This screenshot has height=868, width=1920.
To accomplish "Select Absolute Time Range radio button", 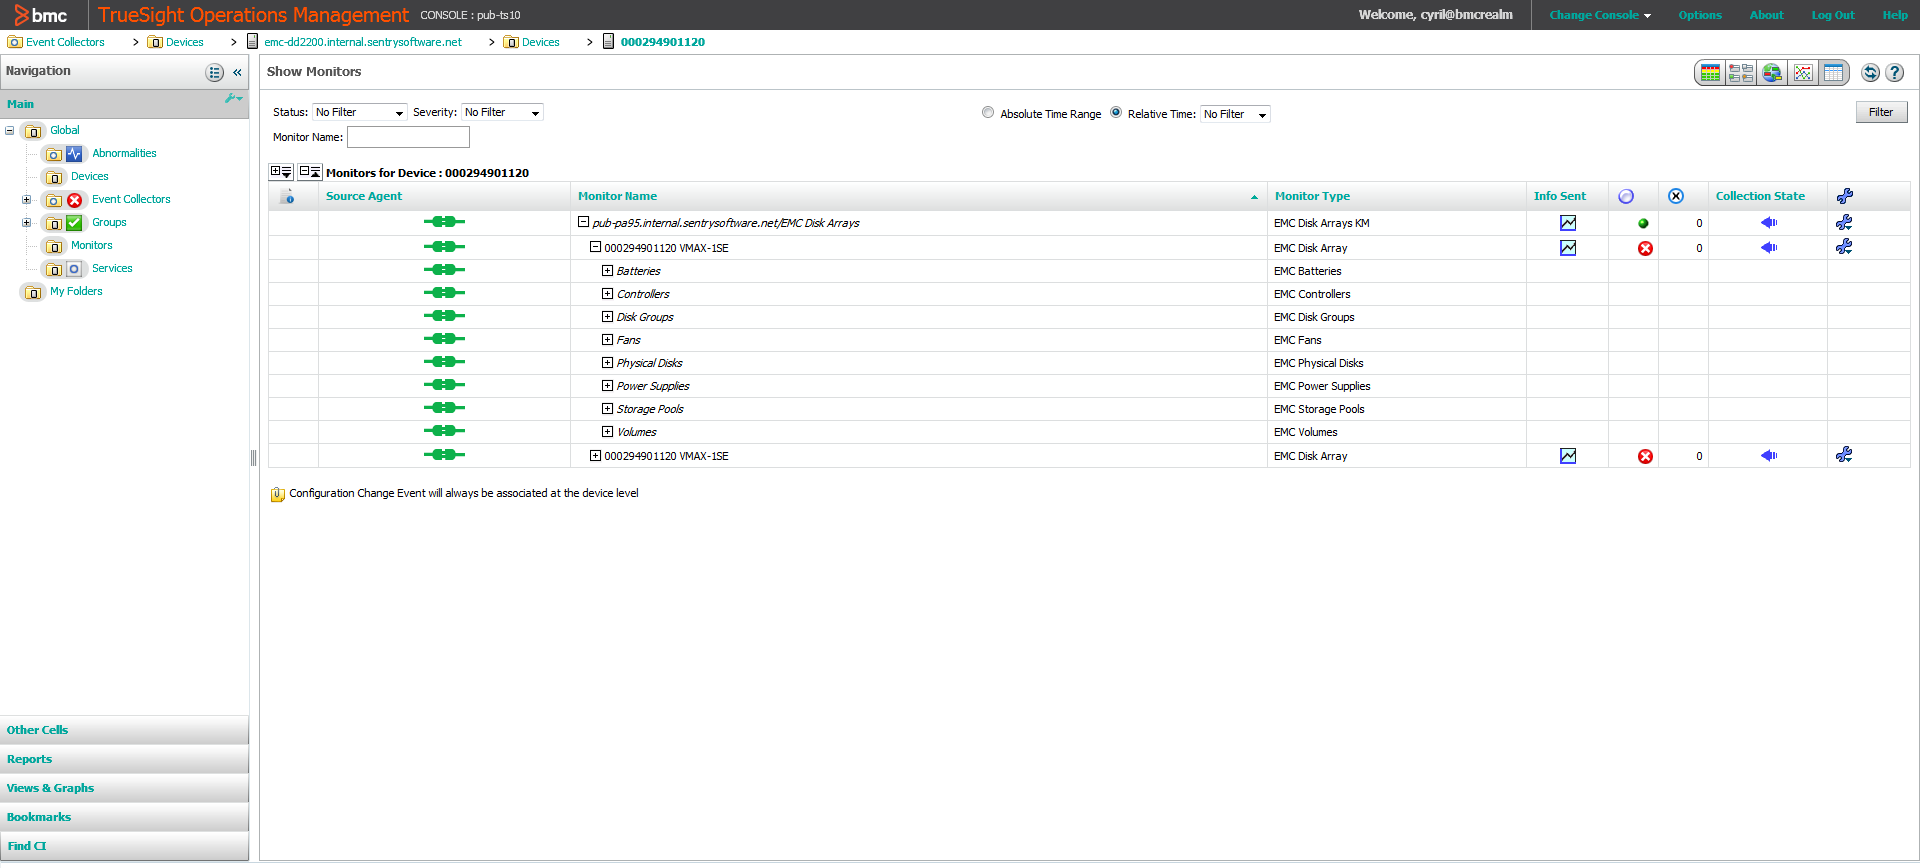I will [988, 113].
